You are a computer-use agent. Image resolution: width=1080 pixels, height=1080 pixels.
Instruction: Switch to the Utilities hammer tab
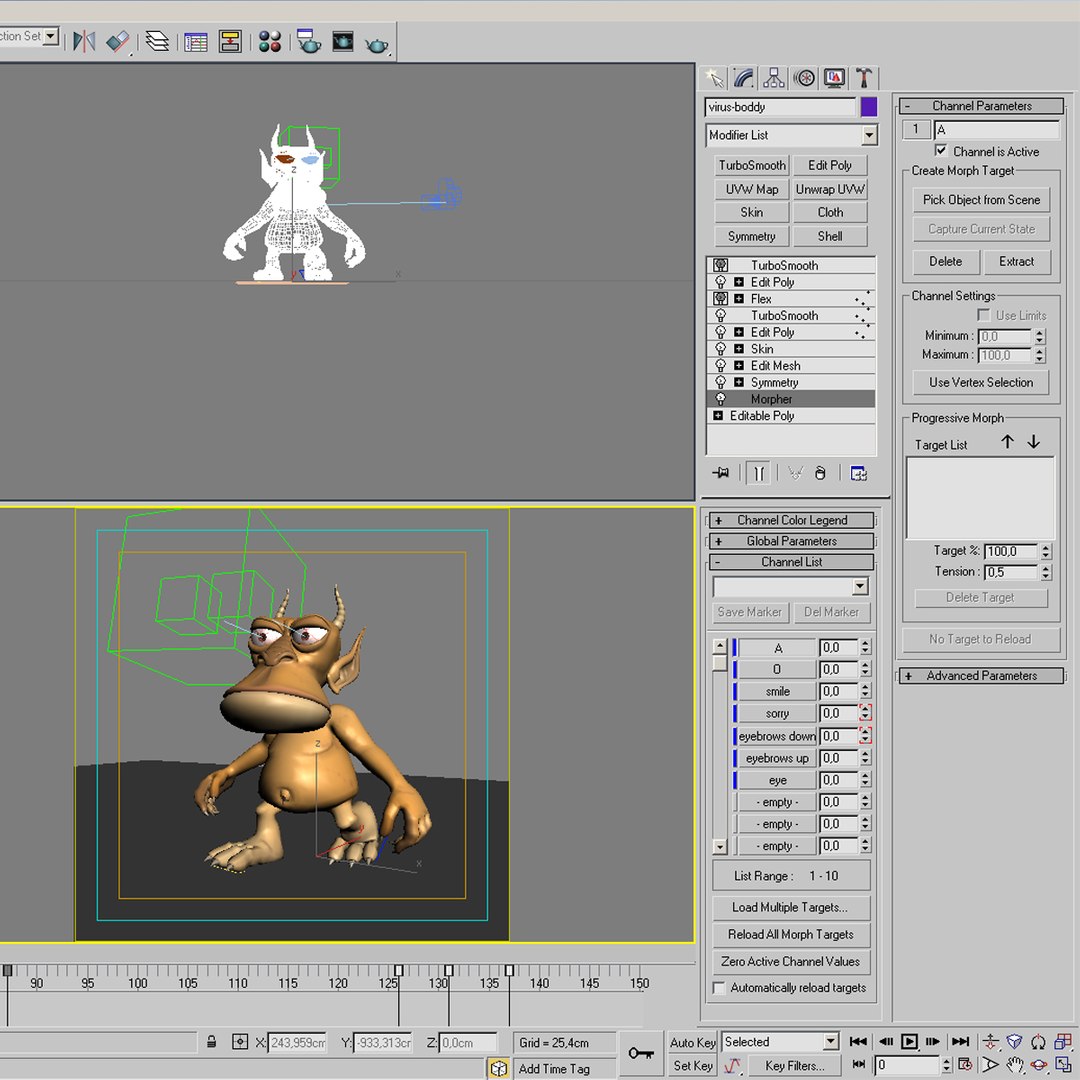864,78
